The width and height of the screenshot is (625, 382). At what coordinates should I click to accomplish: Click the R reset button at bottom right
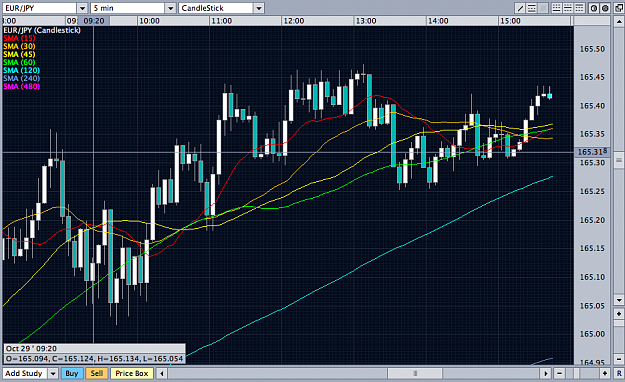(x=619, y=374)
